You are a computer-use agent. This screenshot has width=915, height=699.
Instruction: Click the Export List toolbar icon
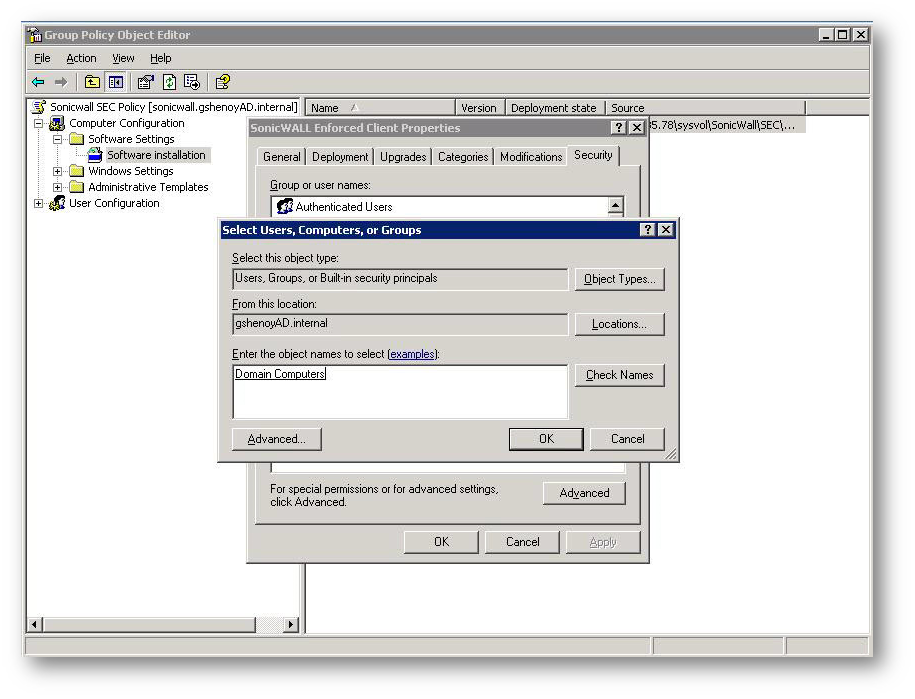(191, 82)
